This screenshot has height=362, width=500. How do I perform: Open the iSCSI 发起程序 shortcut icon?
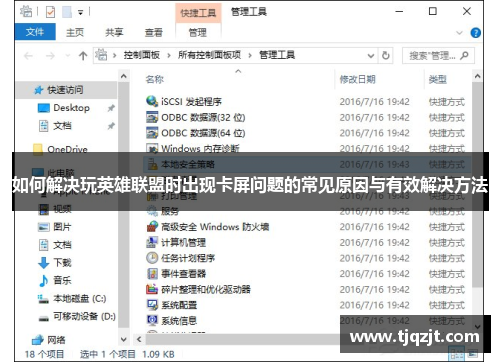152,101
